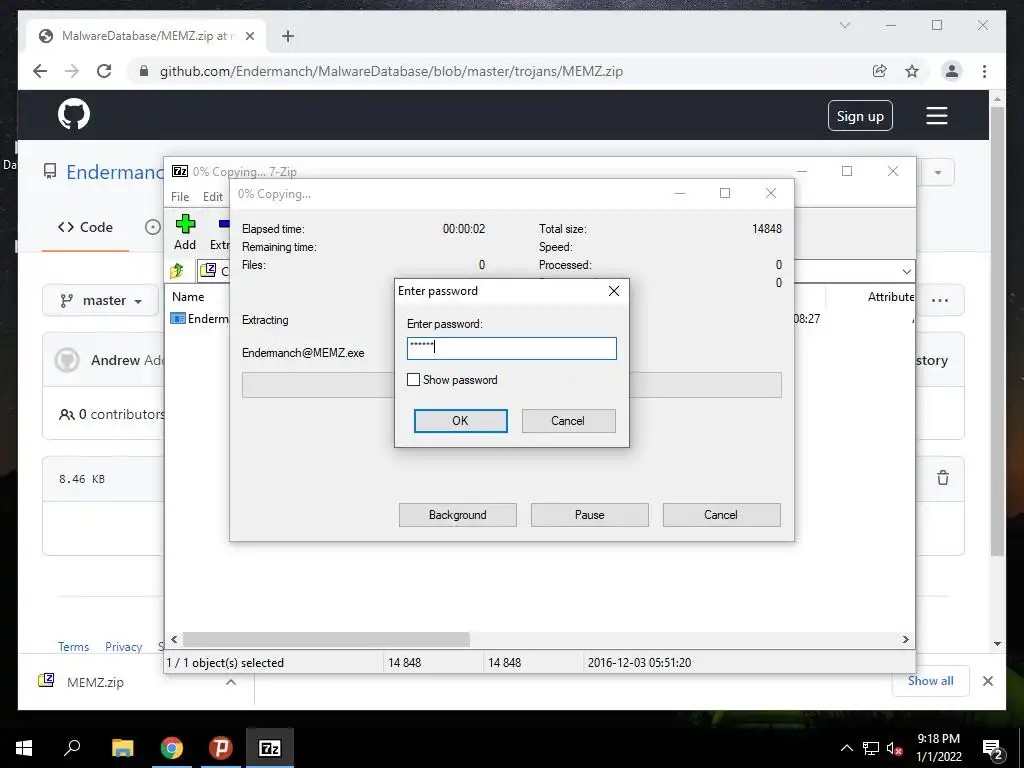Go back in Chrome
This screenshot has width=1024, height=768.
coord(40,71)
